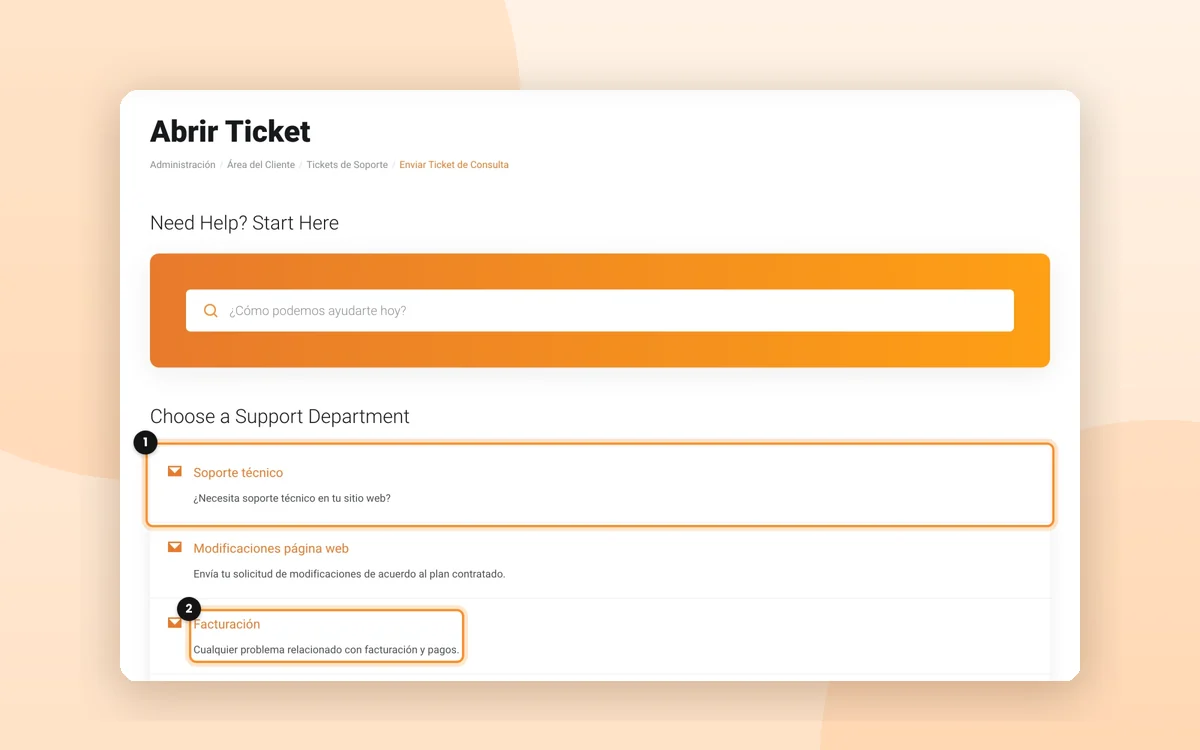
Task: Click the 'Choose a Support Department' heading
Action: [280, 417]
